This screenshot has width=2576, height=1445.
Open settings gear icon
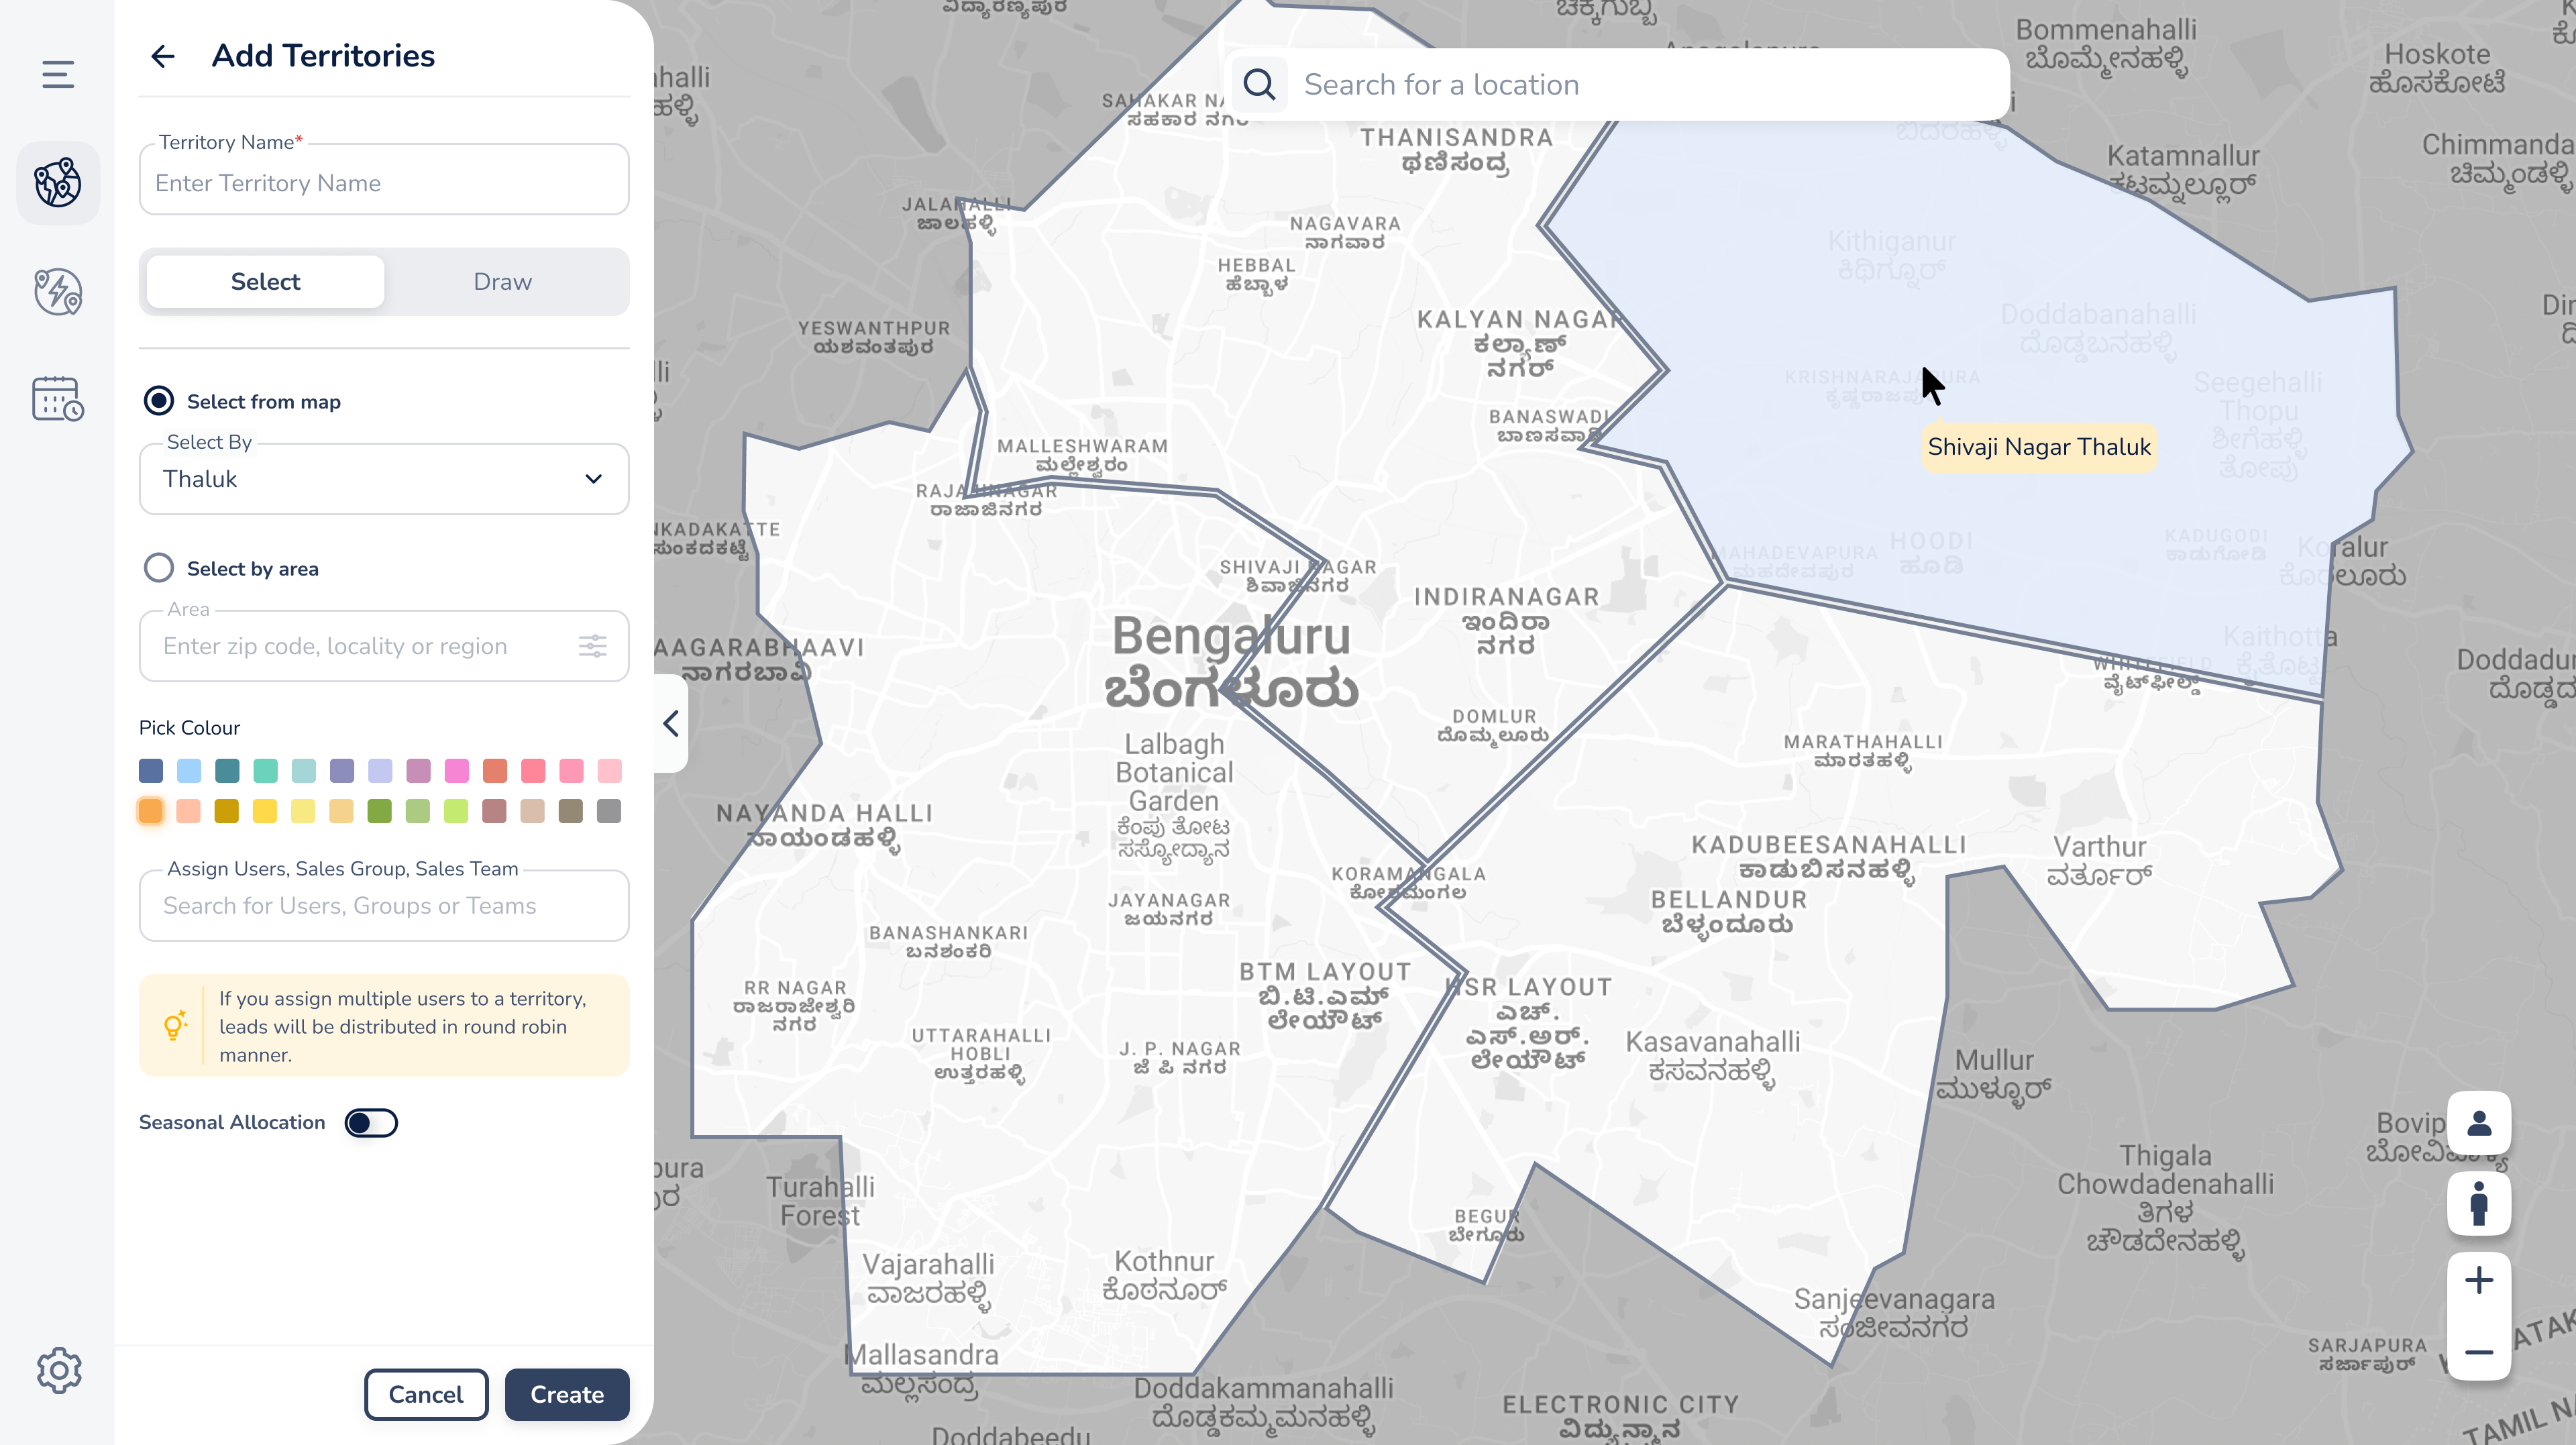point(59,1370)
